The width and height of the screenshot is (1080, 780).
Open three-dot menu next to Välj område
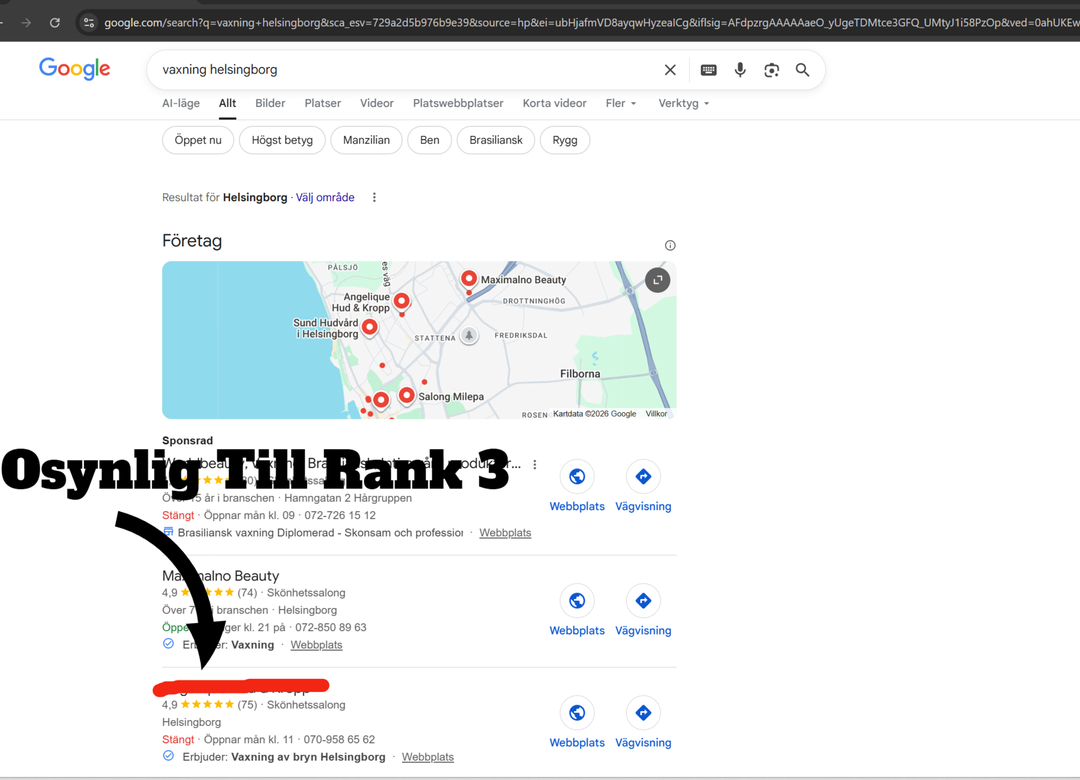coord(374,198)
